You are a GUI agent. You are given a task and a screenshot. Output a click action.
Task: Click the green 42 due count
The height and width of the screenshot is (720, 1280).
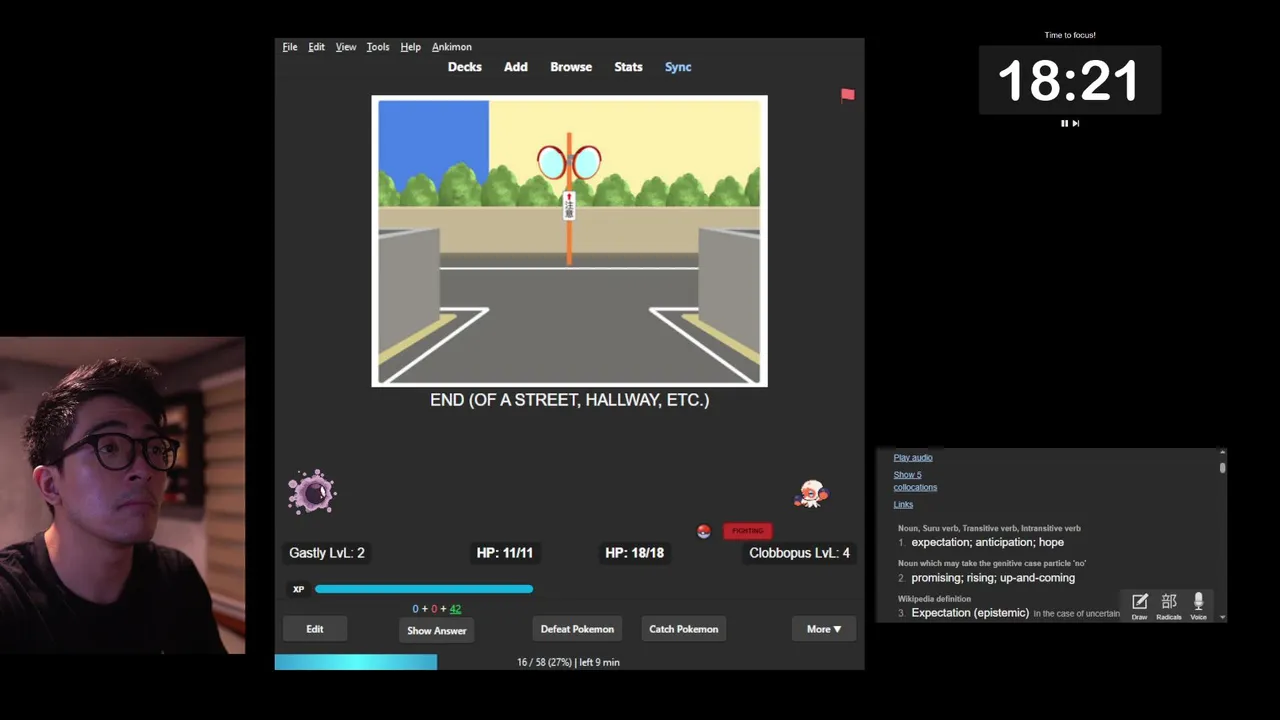pos(455,609)
